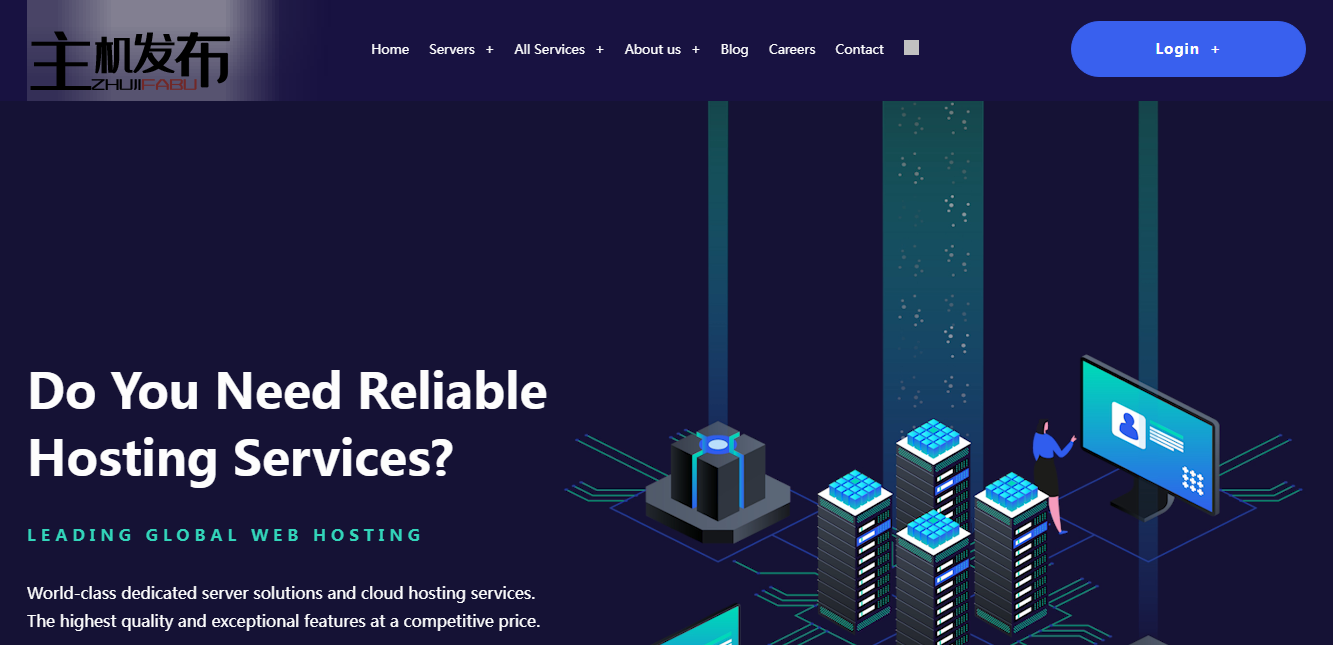Click the 'Do You Need Reliable Hosting Services?' heading
Viewport: 1333px width, 645px height.
[287, 424]
